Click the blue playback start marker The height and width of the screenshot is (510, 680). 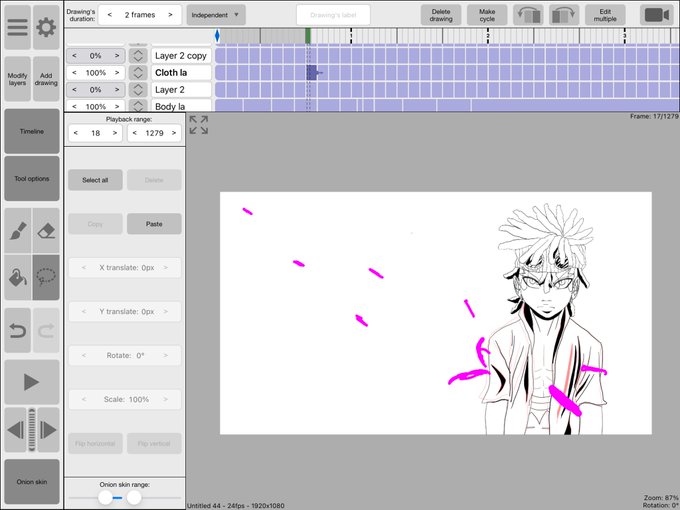(217, 36)
